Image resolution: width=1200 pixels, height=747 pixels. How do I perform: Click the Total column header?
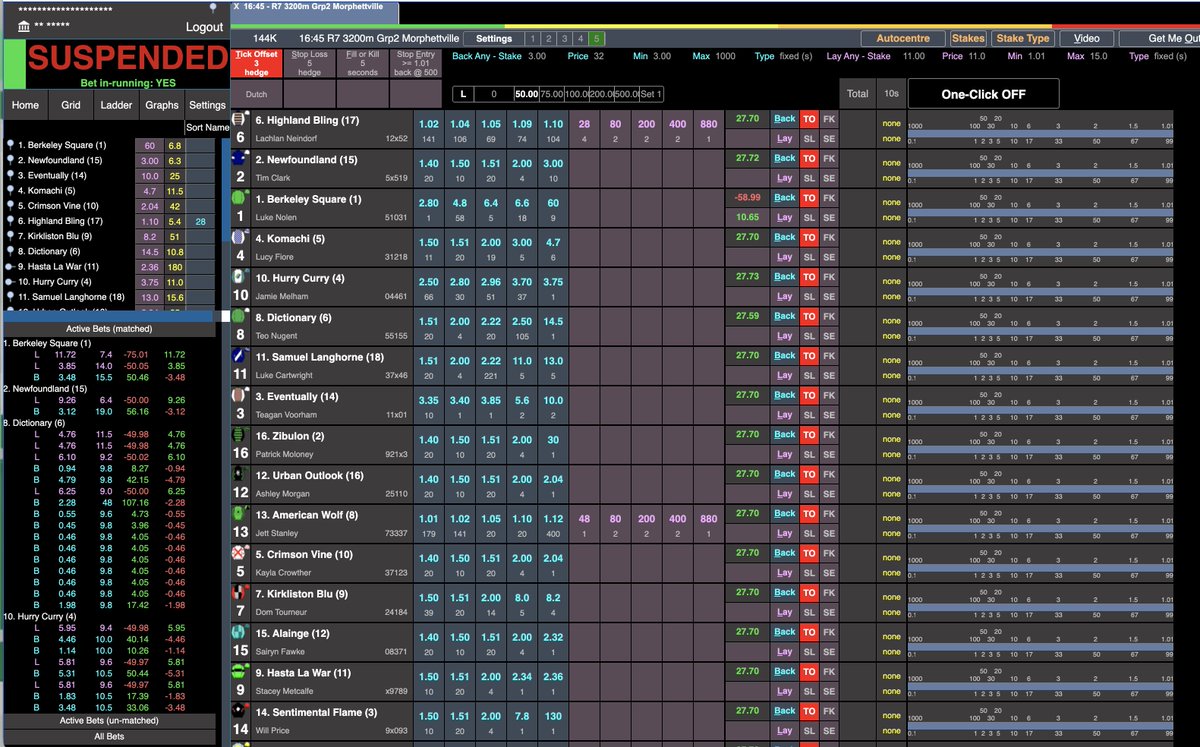pos(857,94)
